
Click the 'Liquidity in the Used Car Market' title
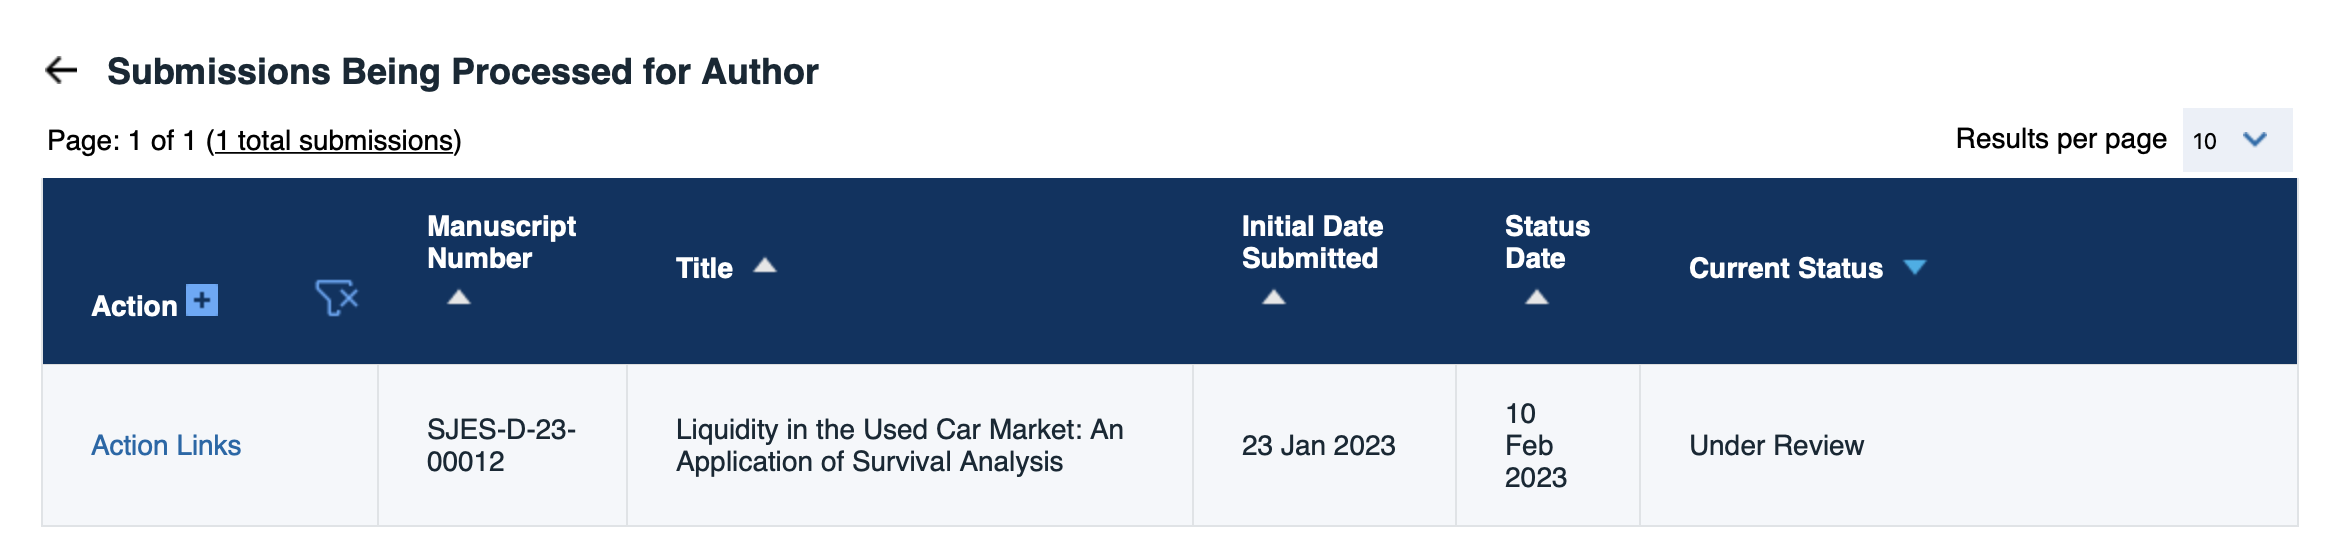pyautogui.click(x=899, y=445)
